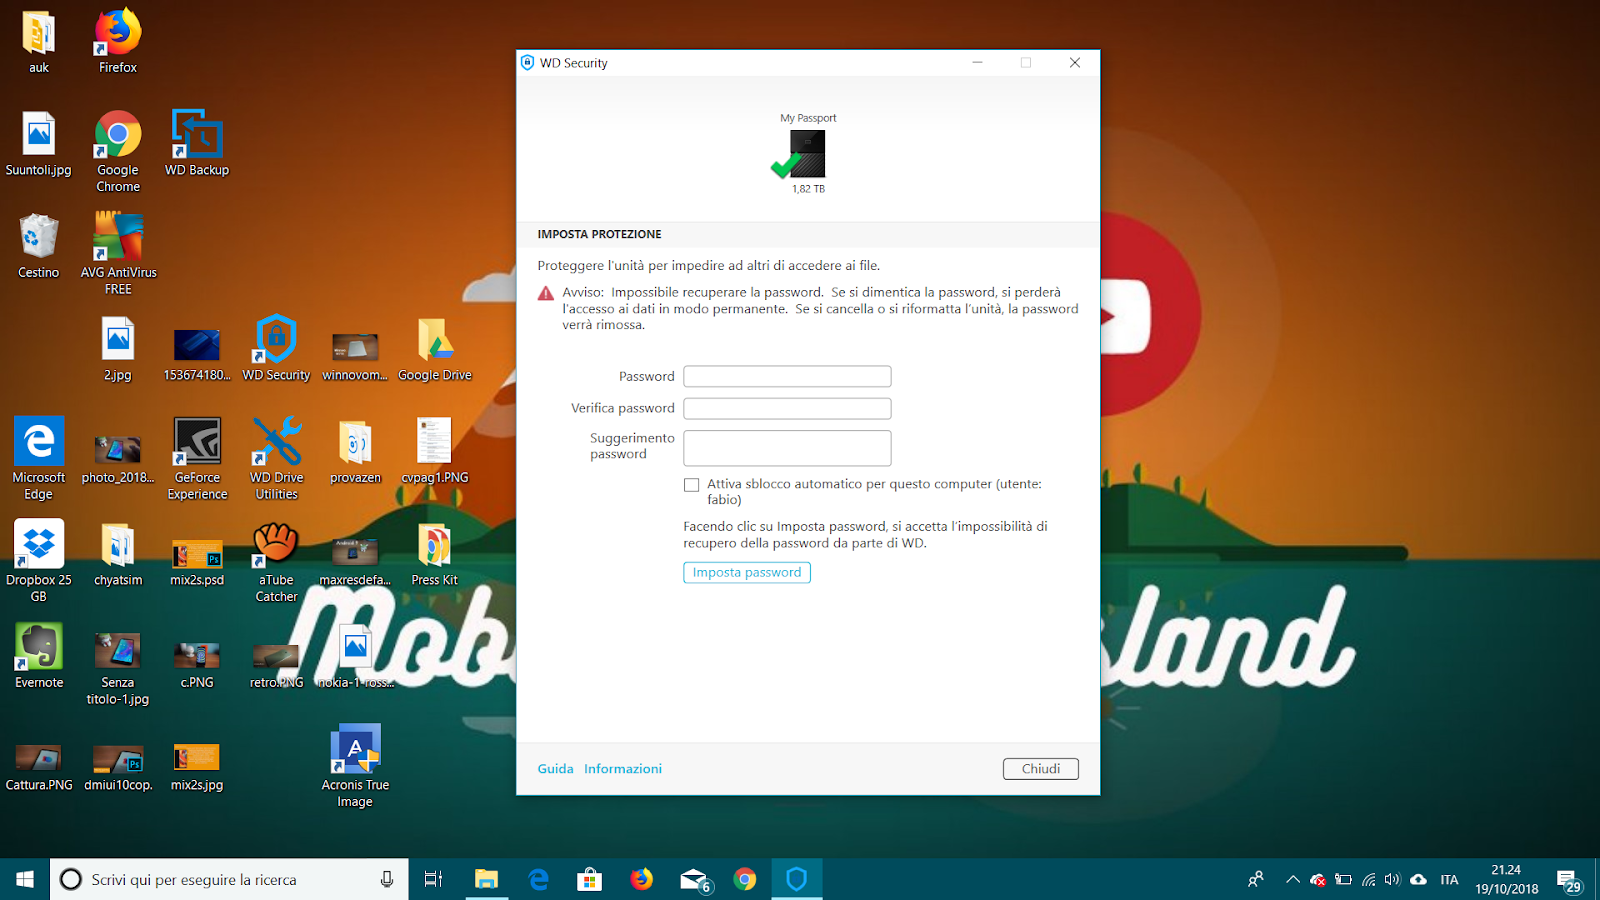
Task: Open File Explorer from taskbar
Action: [x=486, y=879]
